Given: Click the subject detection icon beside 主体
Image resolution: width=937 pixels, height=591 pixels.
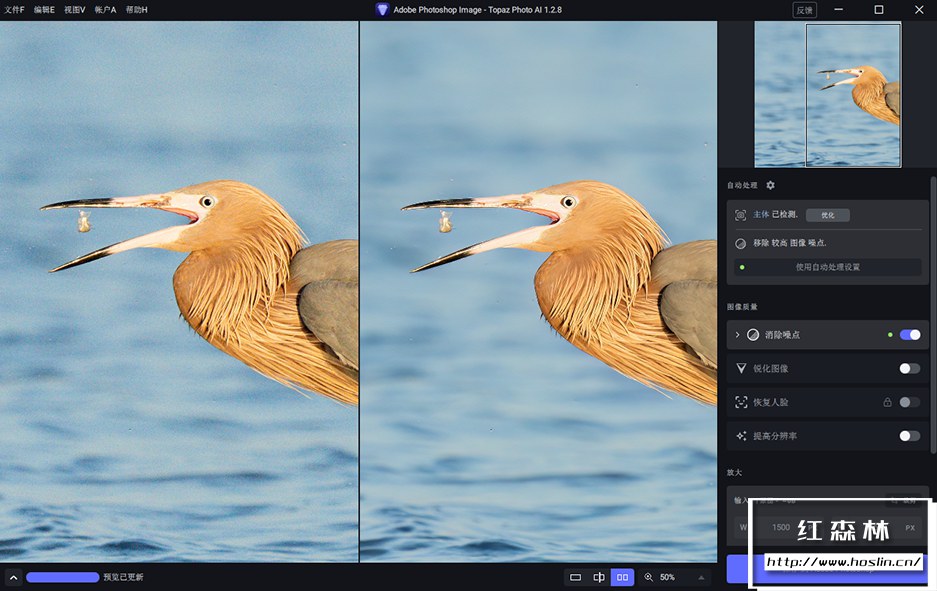Looking at the screenshot, I should (x=740, y=215).
